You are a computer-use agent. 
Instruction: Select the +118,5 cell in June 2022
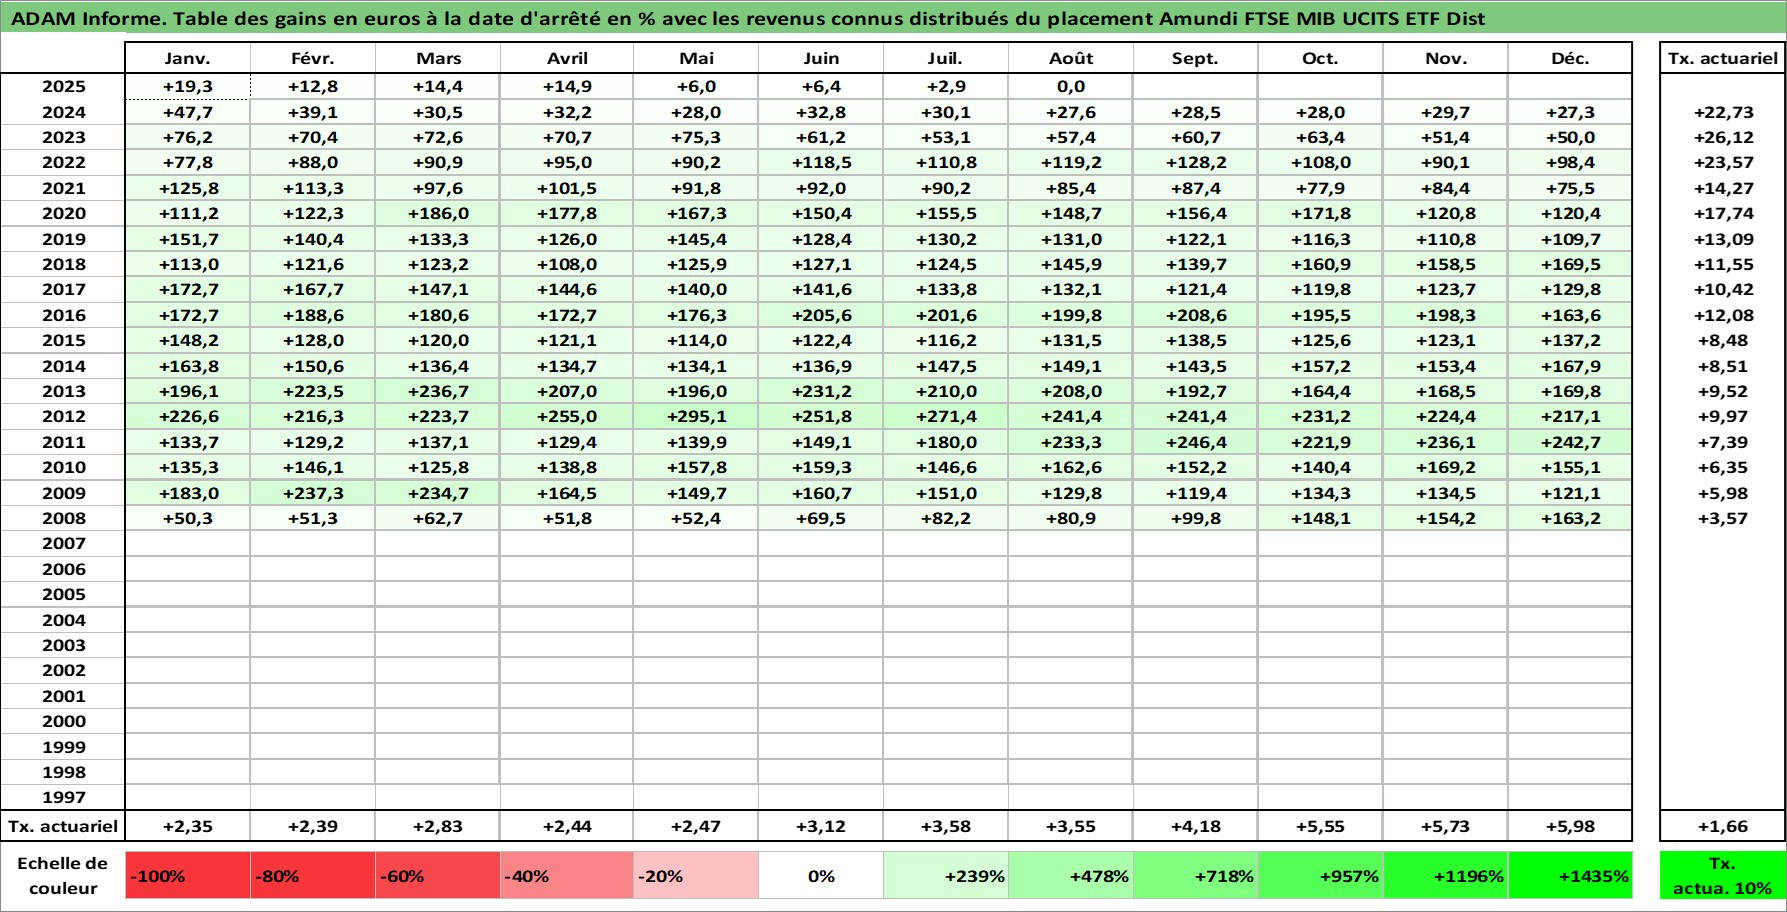(821, 162)
